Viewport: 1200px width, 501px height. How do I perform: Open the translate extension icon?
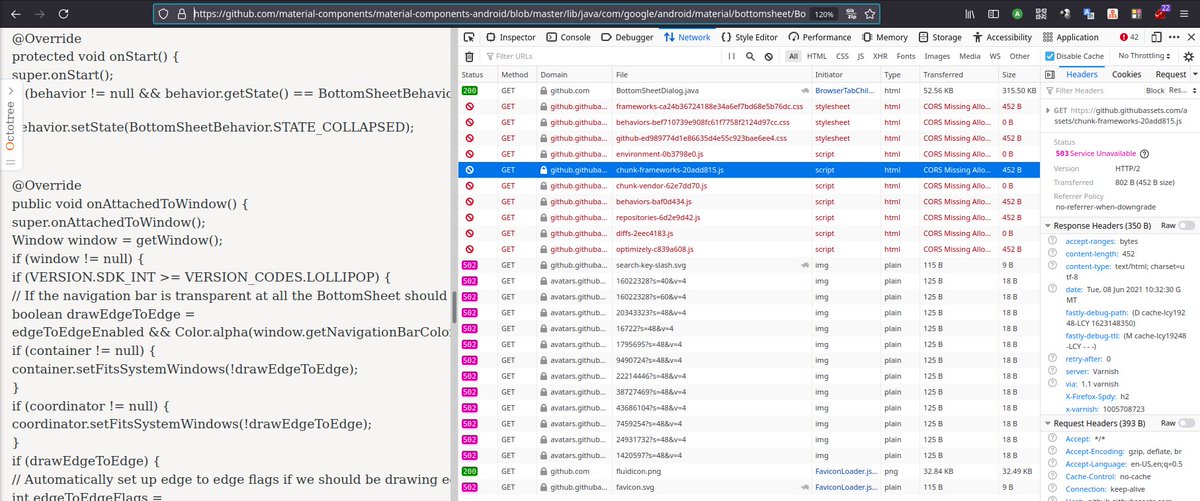(1089, 14)
